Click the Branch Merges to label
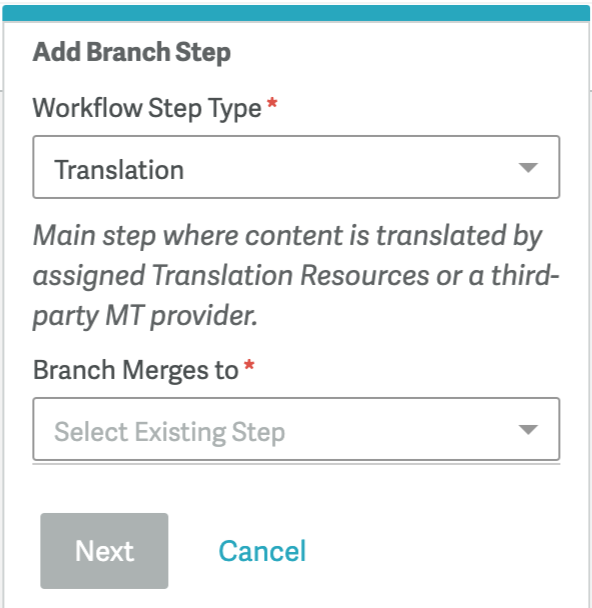 (136, 370)
